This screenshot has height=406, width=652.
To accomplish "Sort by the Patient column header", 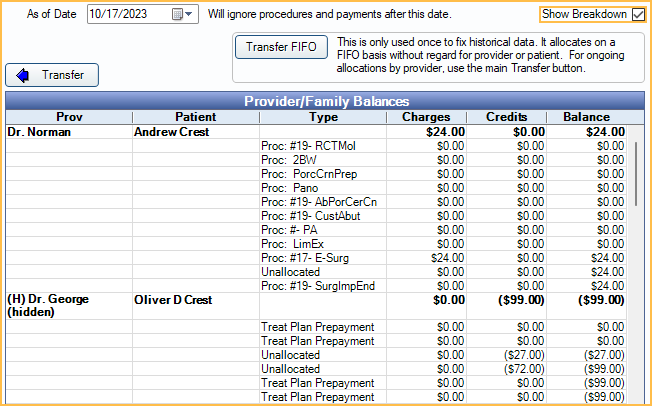I will tap(195, 117).
